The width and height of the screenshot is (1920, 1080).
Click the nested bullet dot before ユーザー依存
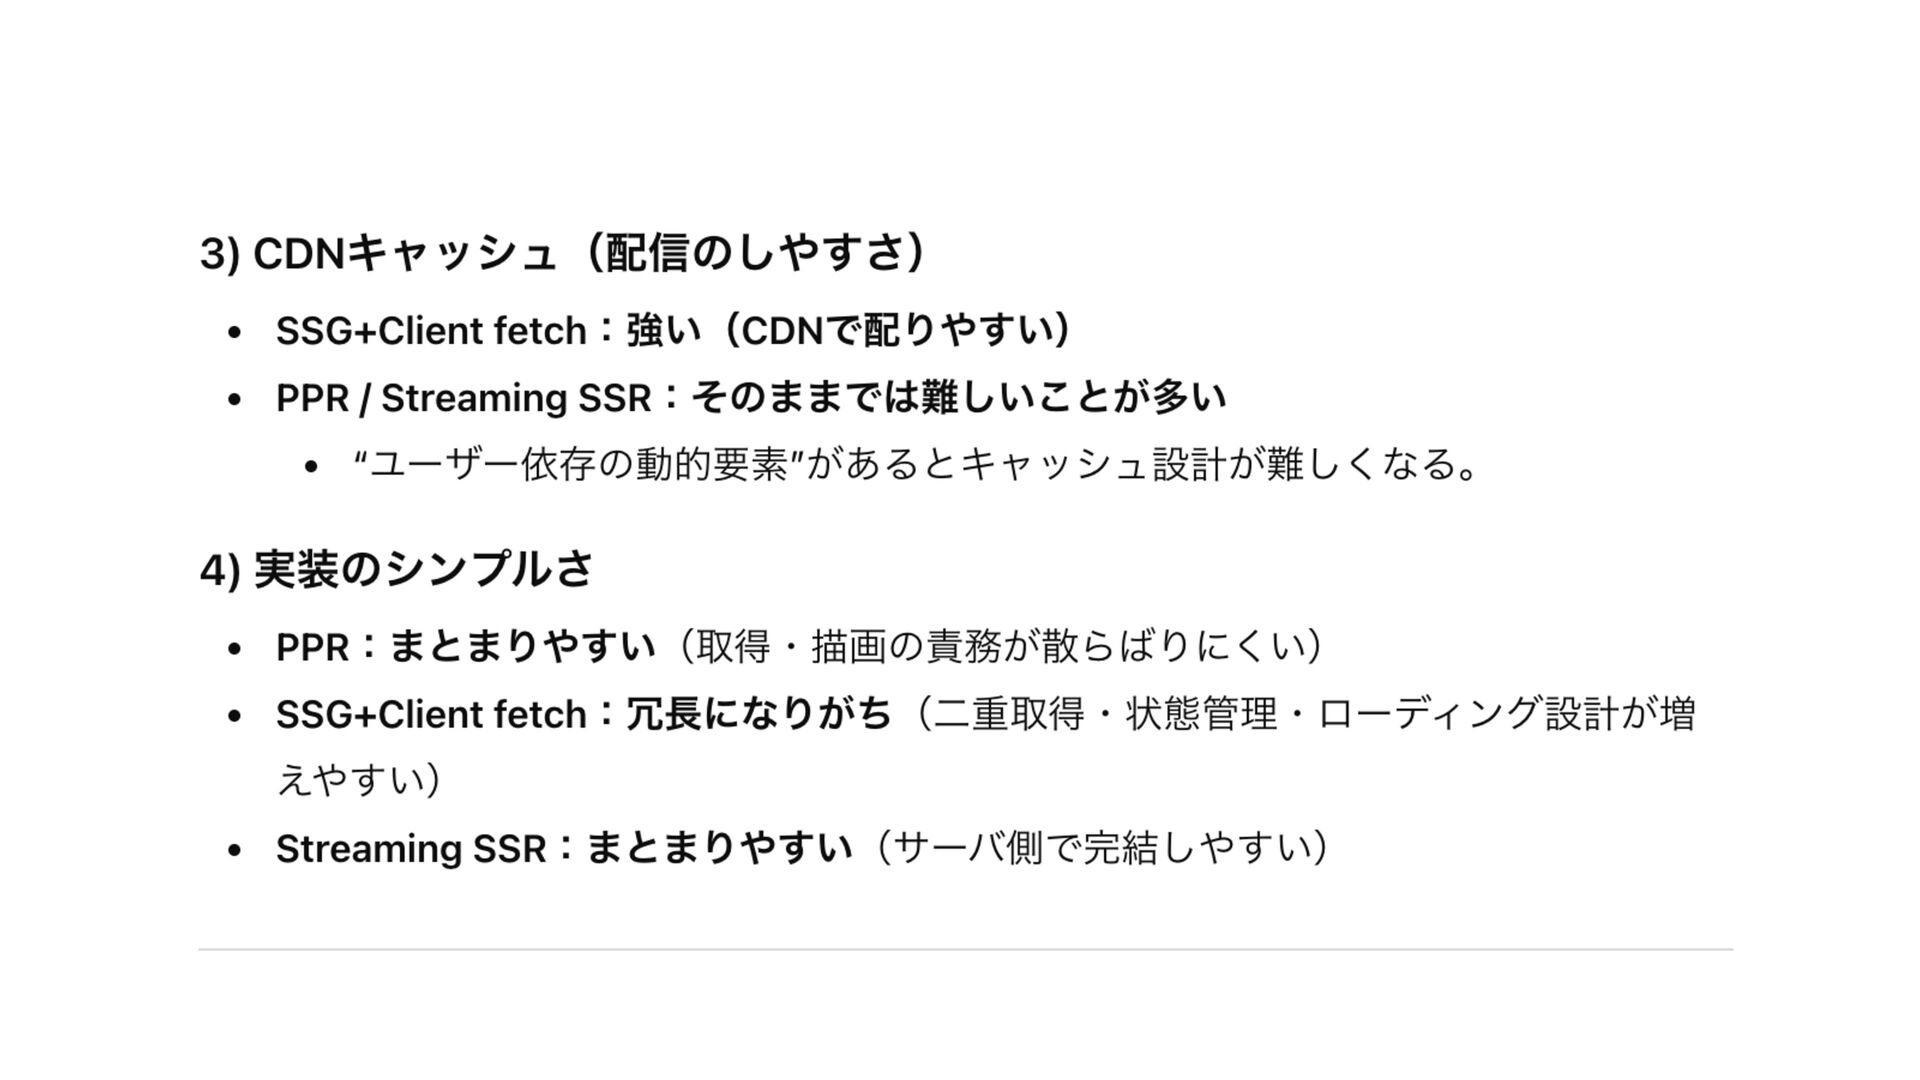pyautogui.click(x=312, y=466)
